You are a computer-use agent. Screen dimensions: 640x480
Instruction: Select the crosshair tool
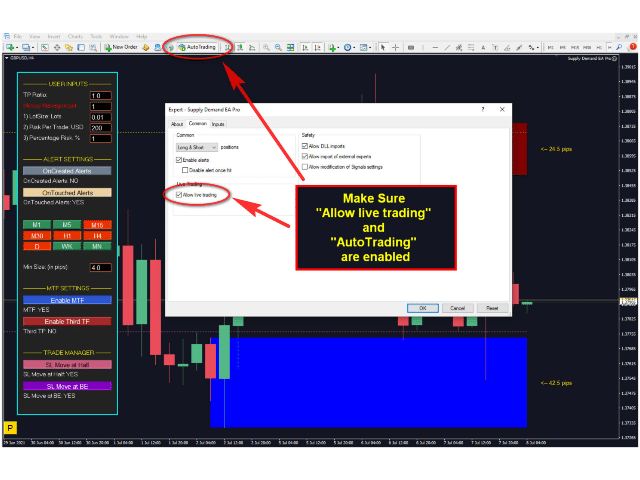point(395,47)
